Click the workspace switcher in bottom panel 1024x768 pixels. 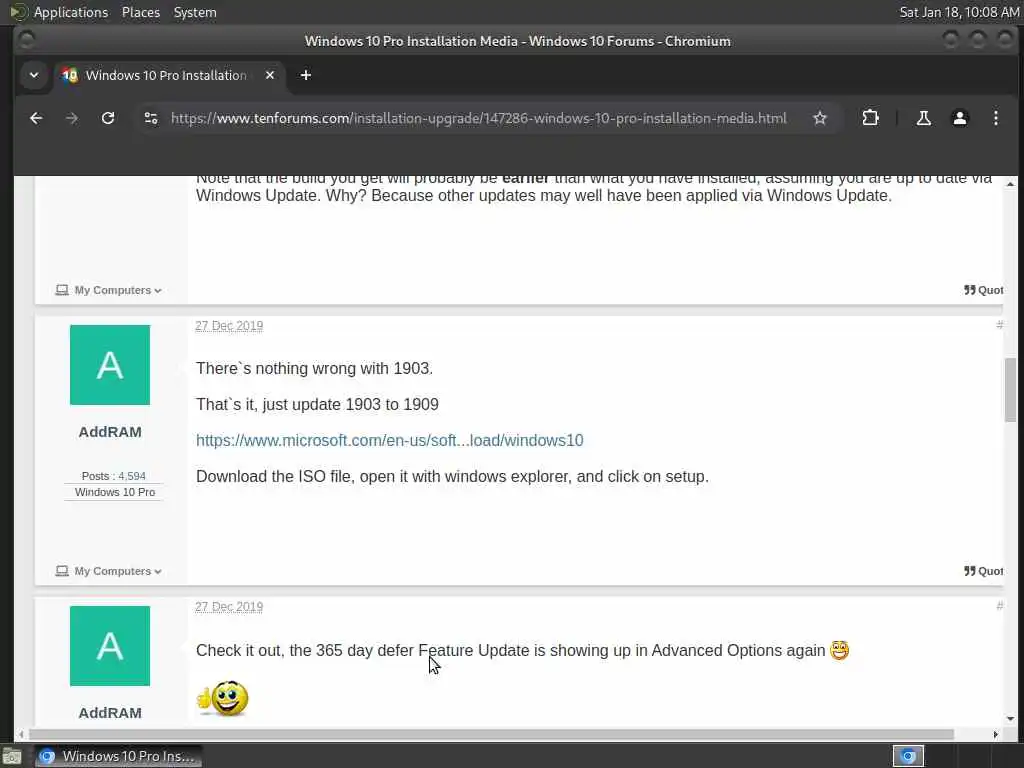click(x=908, y=756)
